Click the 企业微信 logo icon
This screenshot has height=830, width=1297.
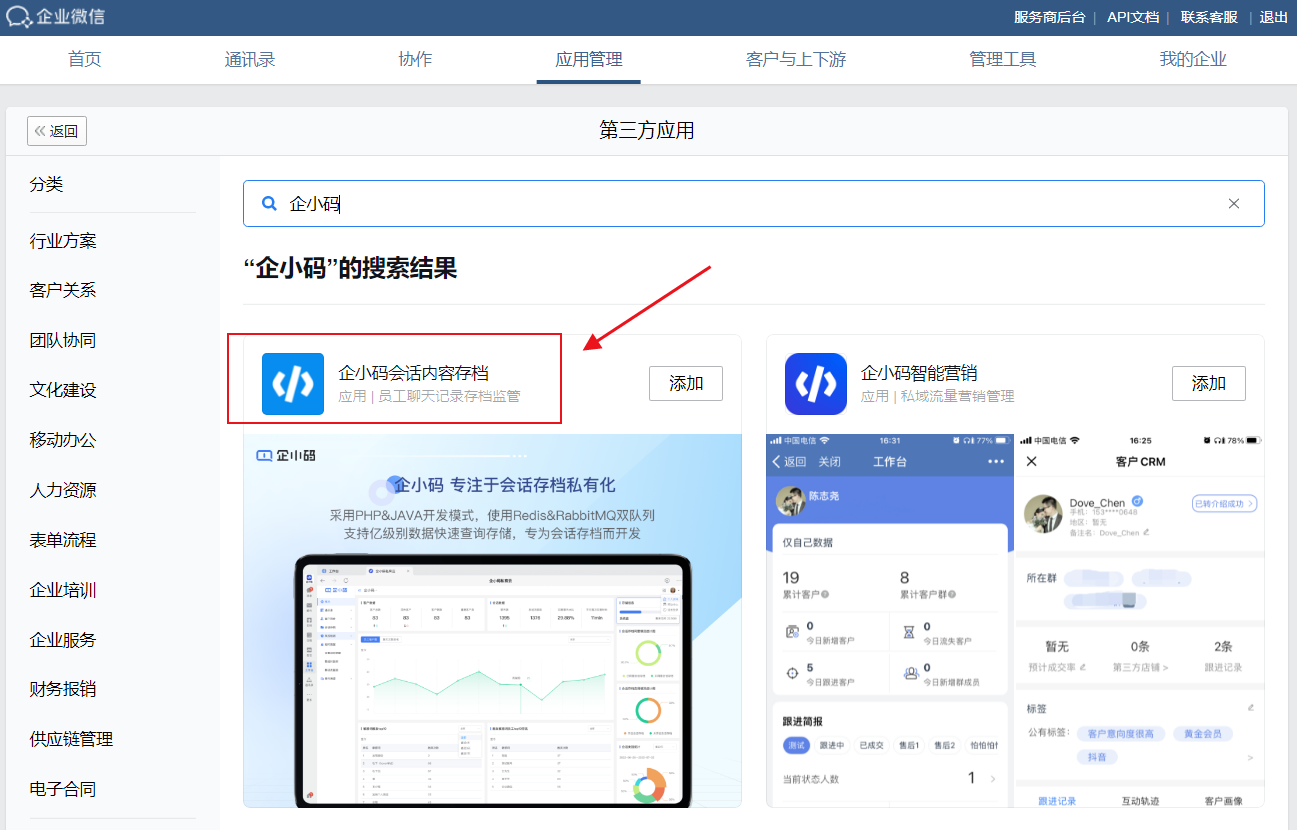(18, 16)
